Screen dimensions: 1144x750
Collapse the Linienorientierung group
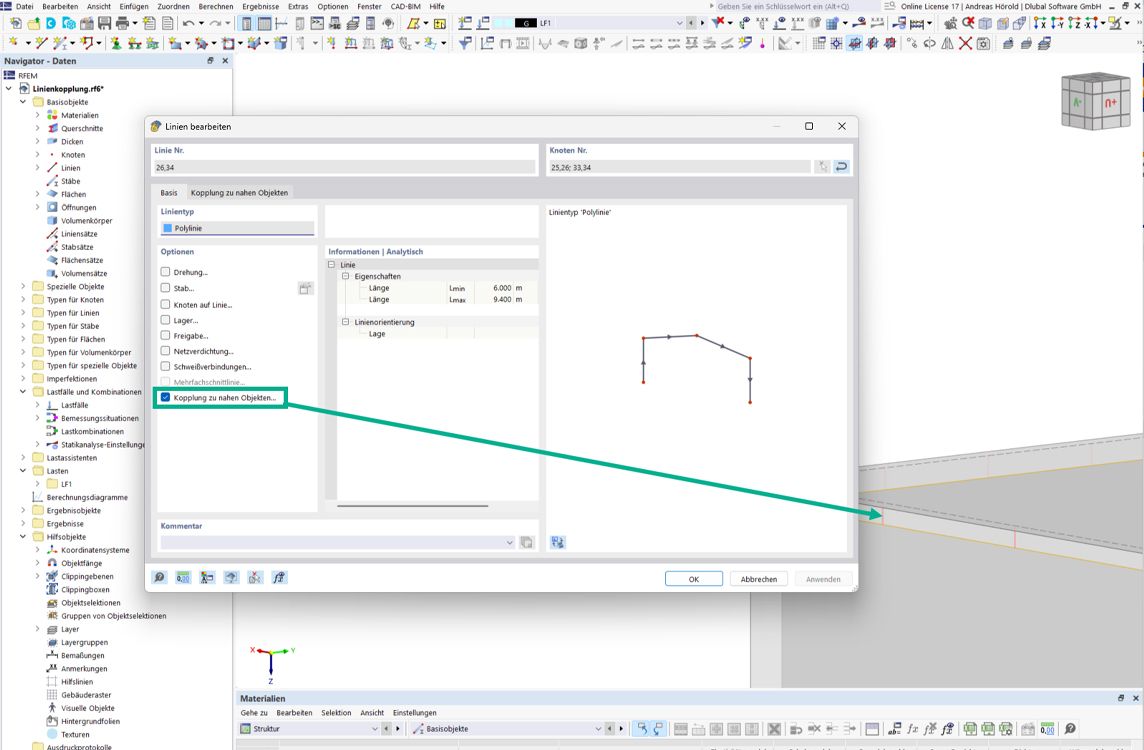click(x=346, y=322)
